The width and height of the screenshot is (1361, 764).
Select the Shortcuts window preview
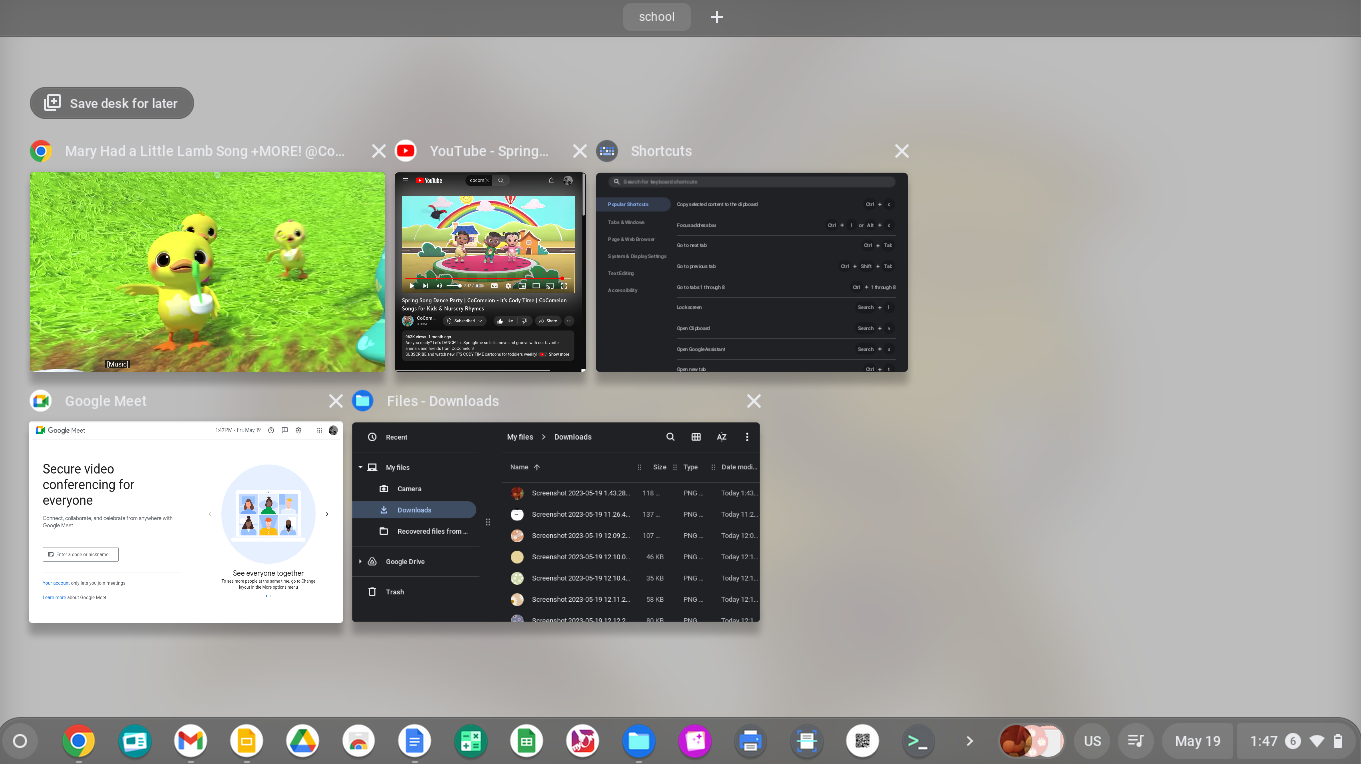click(751, 272)
